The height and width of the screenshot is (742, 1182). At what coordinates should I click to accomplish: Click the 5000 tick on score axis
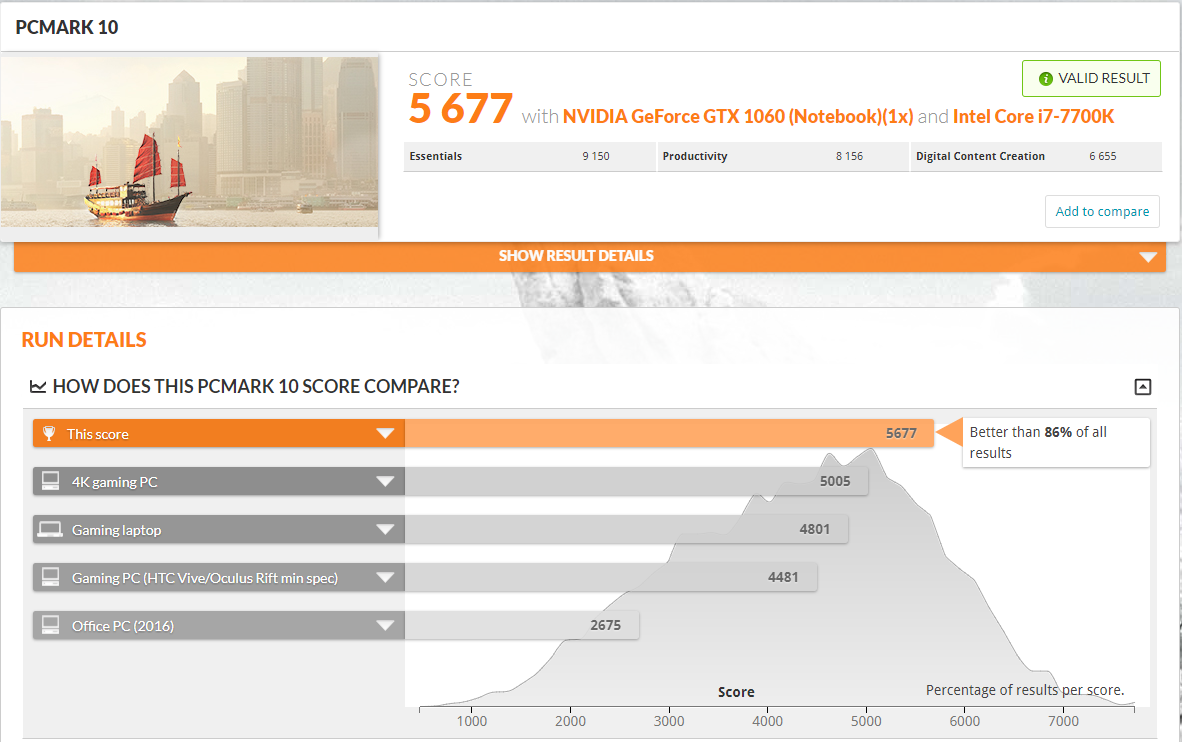[865, 720]
